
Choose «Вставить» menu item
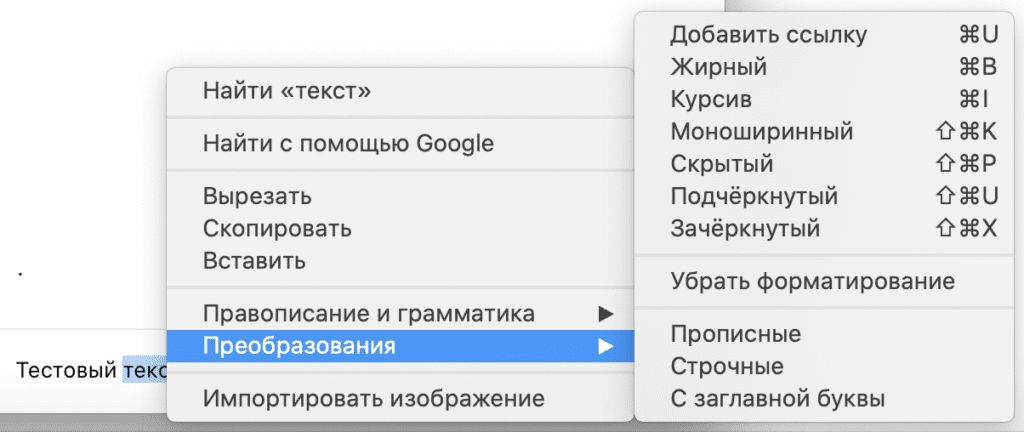click(x=254, y=261)
